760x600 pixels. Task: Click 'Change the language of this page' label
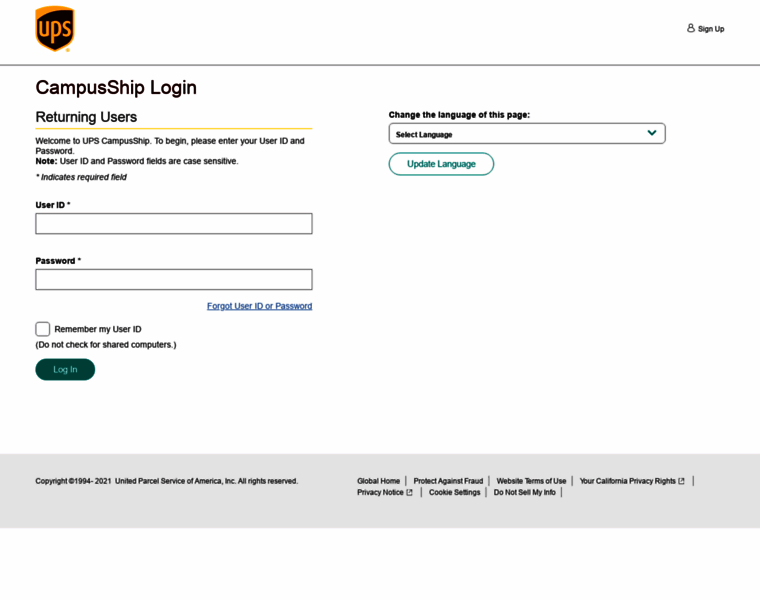(459, 115)
